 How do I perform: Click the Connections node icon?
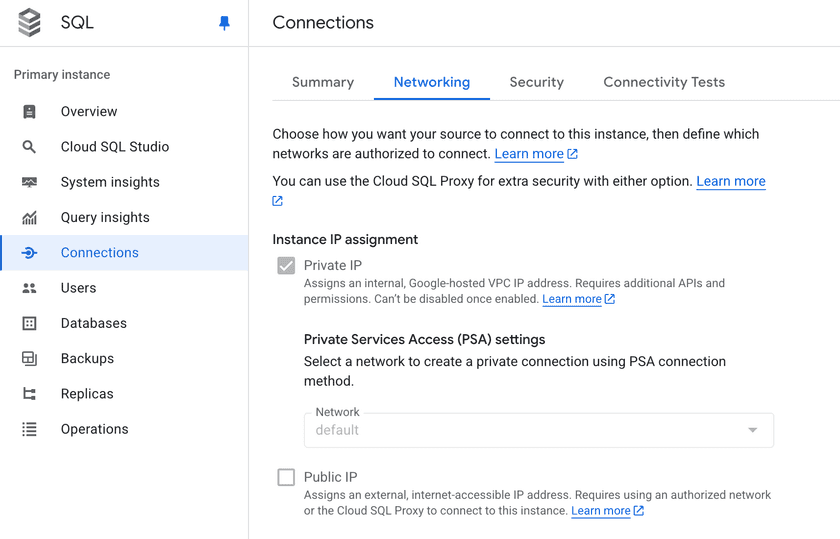29,253
